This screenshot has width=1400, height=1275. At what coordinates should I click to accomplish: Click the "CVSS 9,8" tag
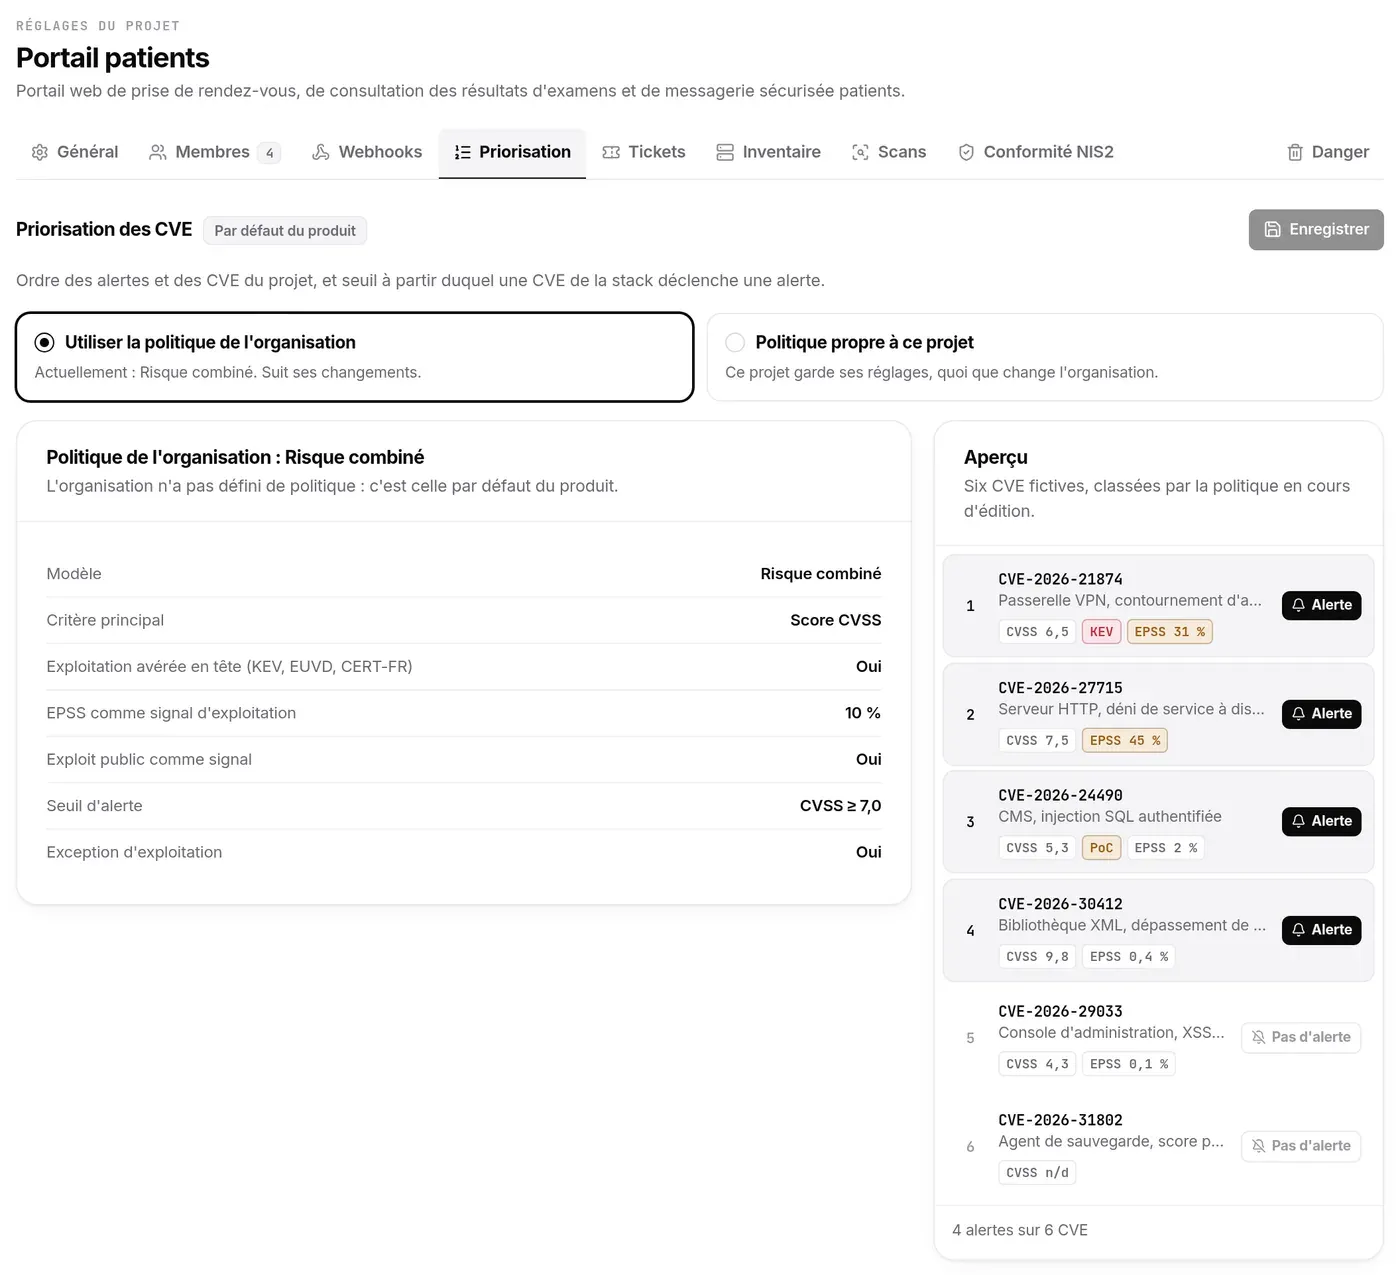coord(1037,957)
